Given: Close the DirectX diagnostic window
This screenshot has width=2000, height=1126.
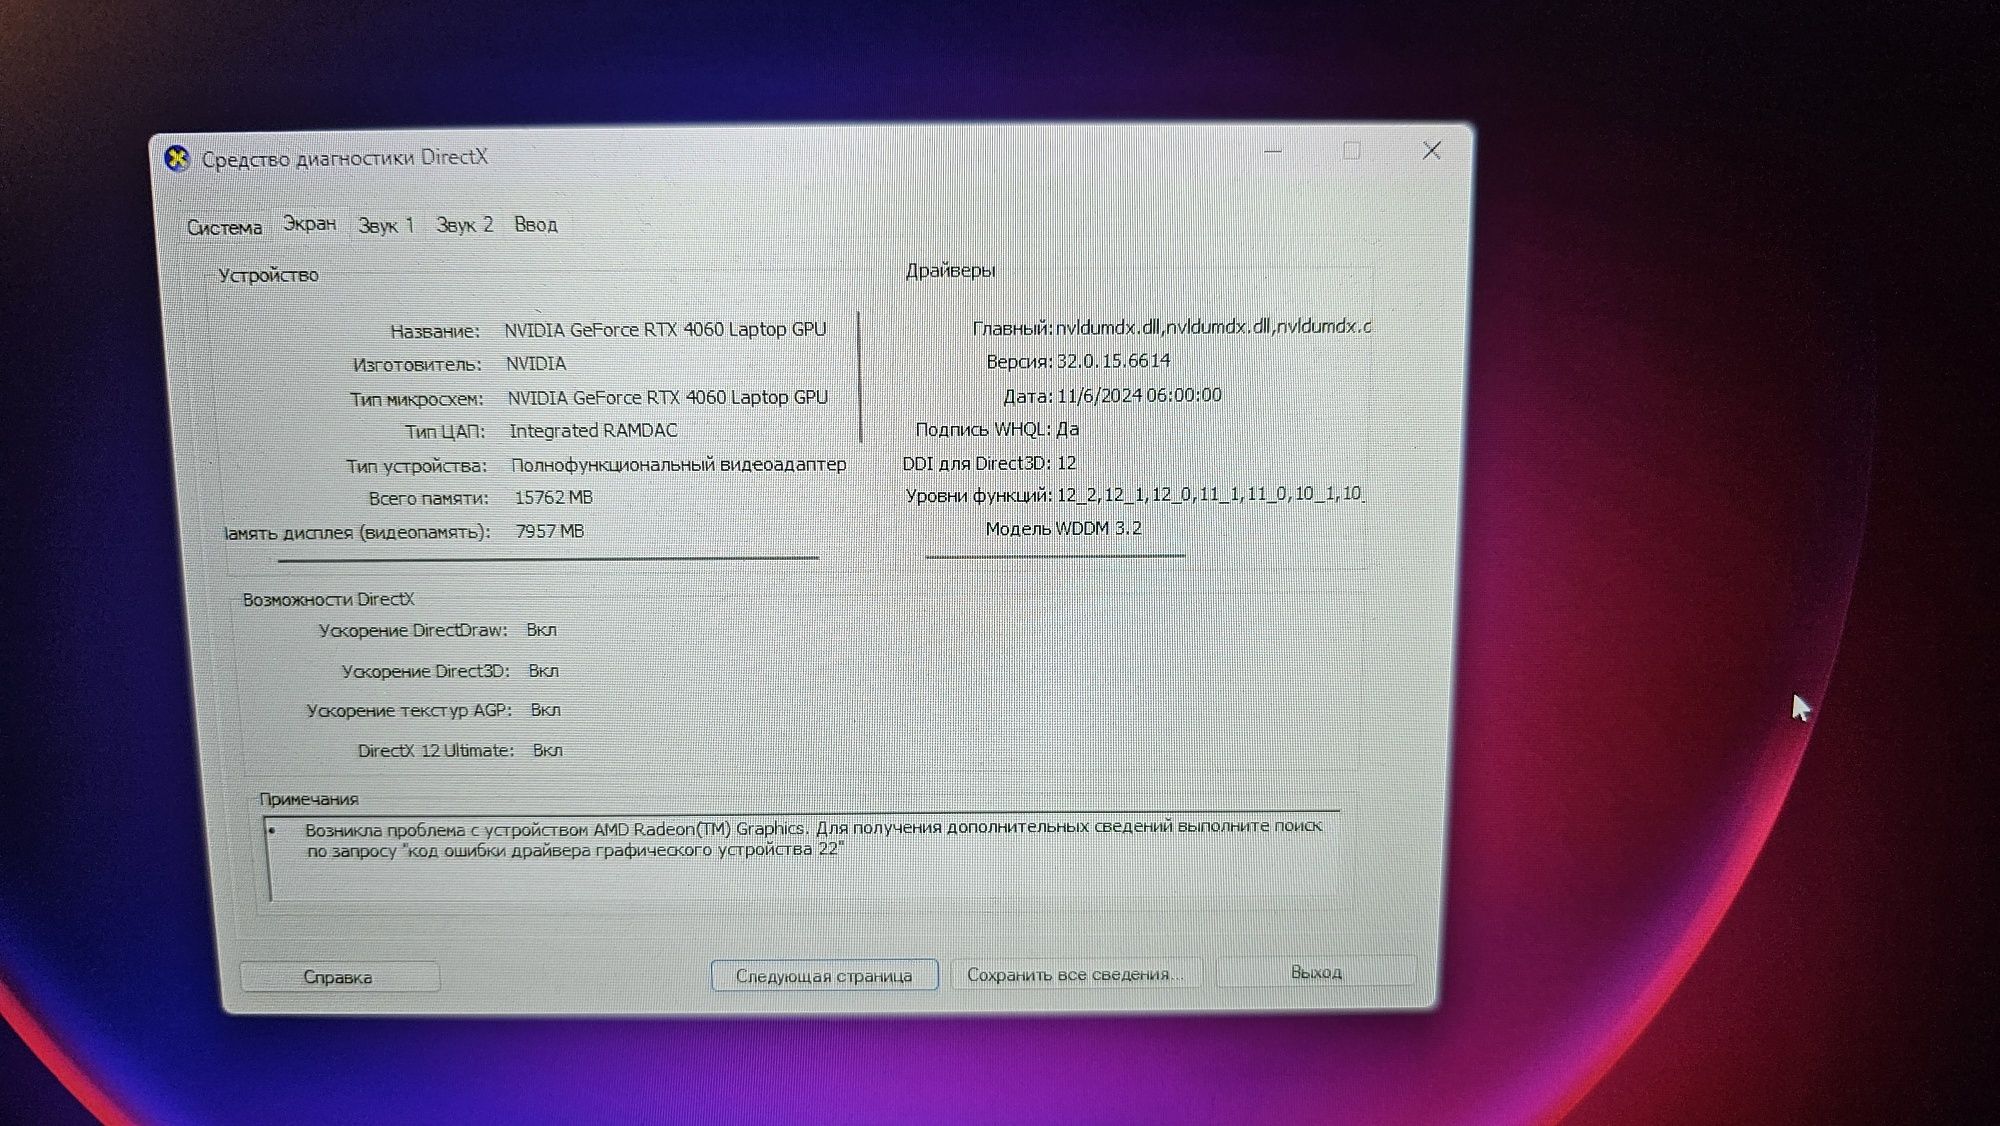Looking at the screenshot, I should [1431, 150].
